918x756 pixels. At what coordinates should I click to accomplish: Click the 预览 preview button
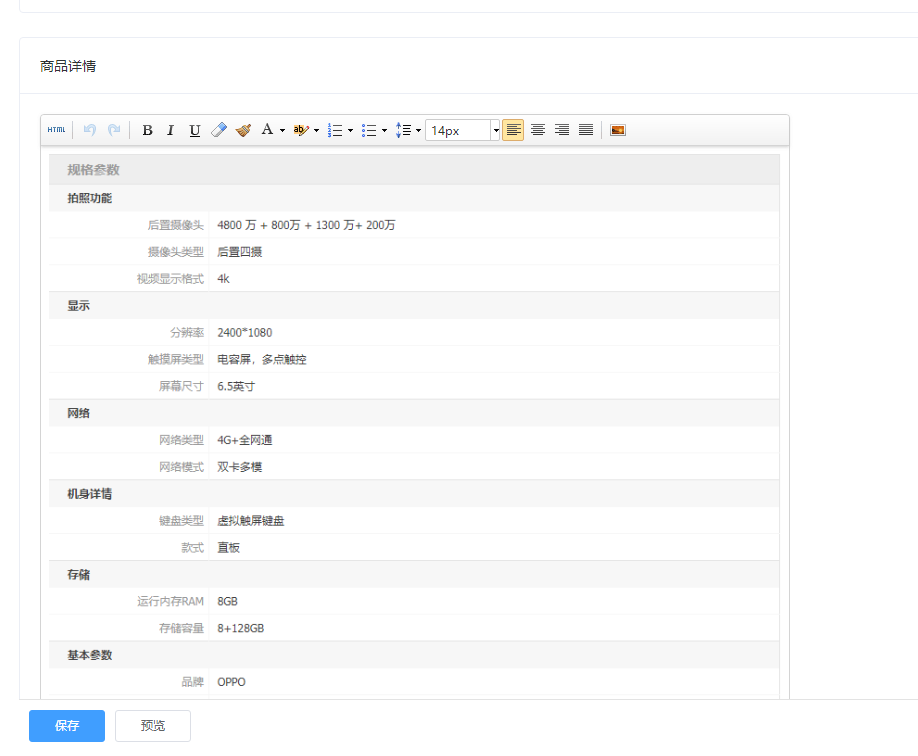153,726
